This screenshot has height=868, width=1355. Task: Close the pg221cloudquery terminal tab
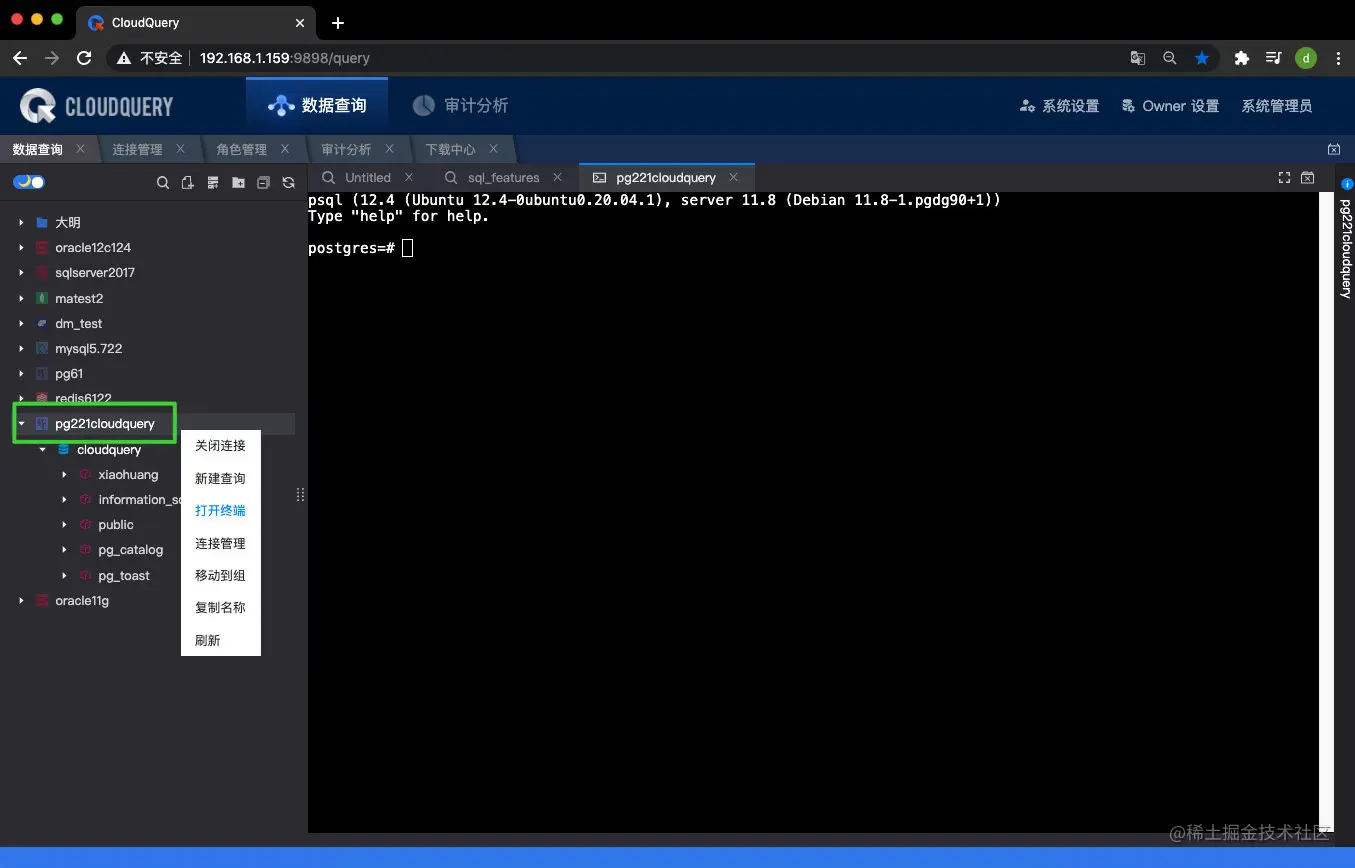pos(733,177)
